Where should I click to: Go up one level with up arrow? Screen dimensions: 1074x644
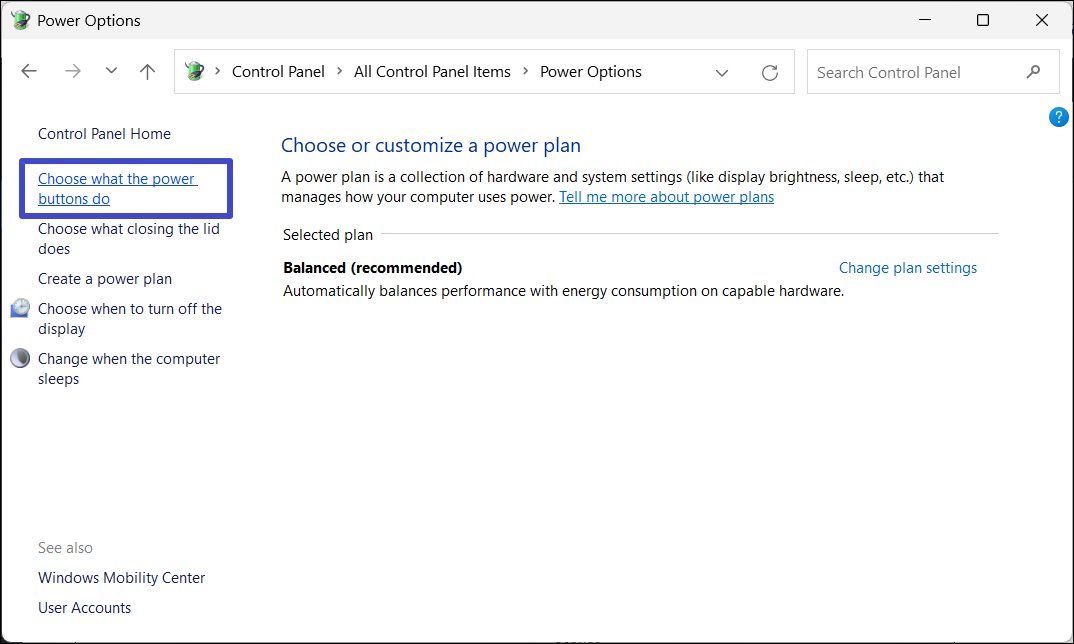[147, 71]
